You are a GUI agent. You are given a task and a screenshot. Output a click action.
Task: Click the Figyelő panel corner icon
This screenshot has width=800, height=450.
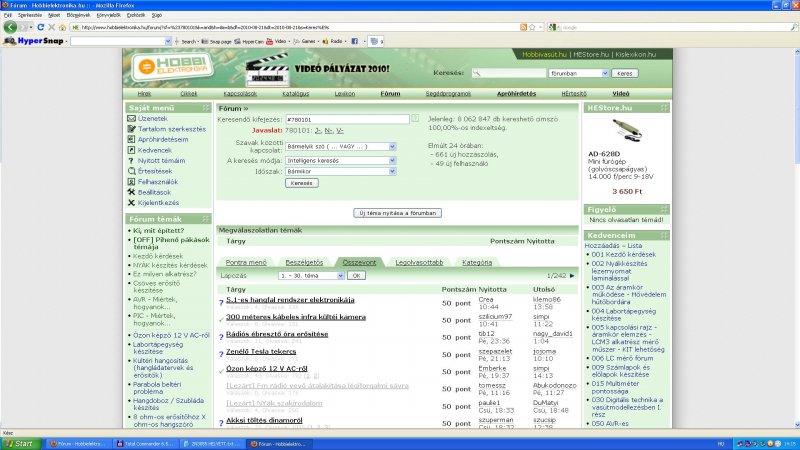[x=664, y=209]
